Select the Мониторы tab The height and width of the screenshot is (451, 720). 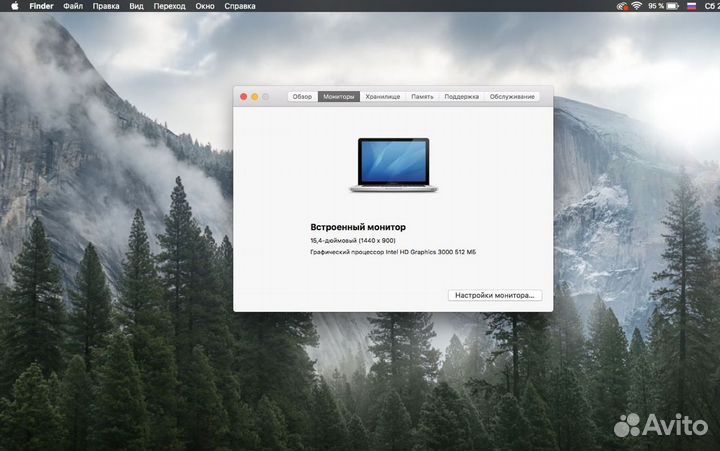point(339,96)
